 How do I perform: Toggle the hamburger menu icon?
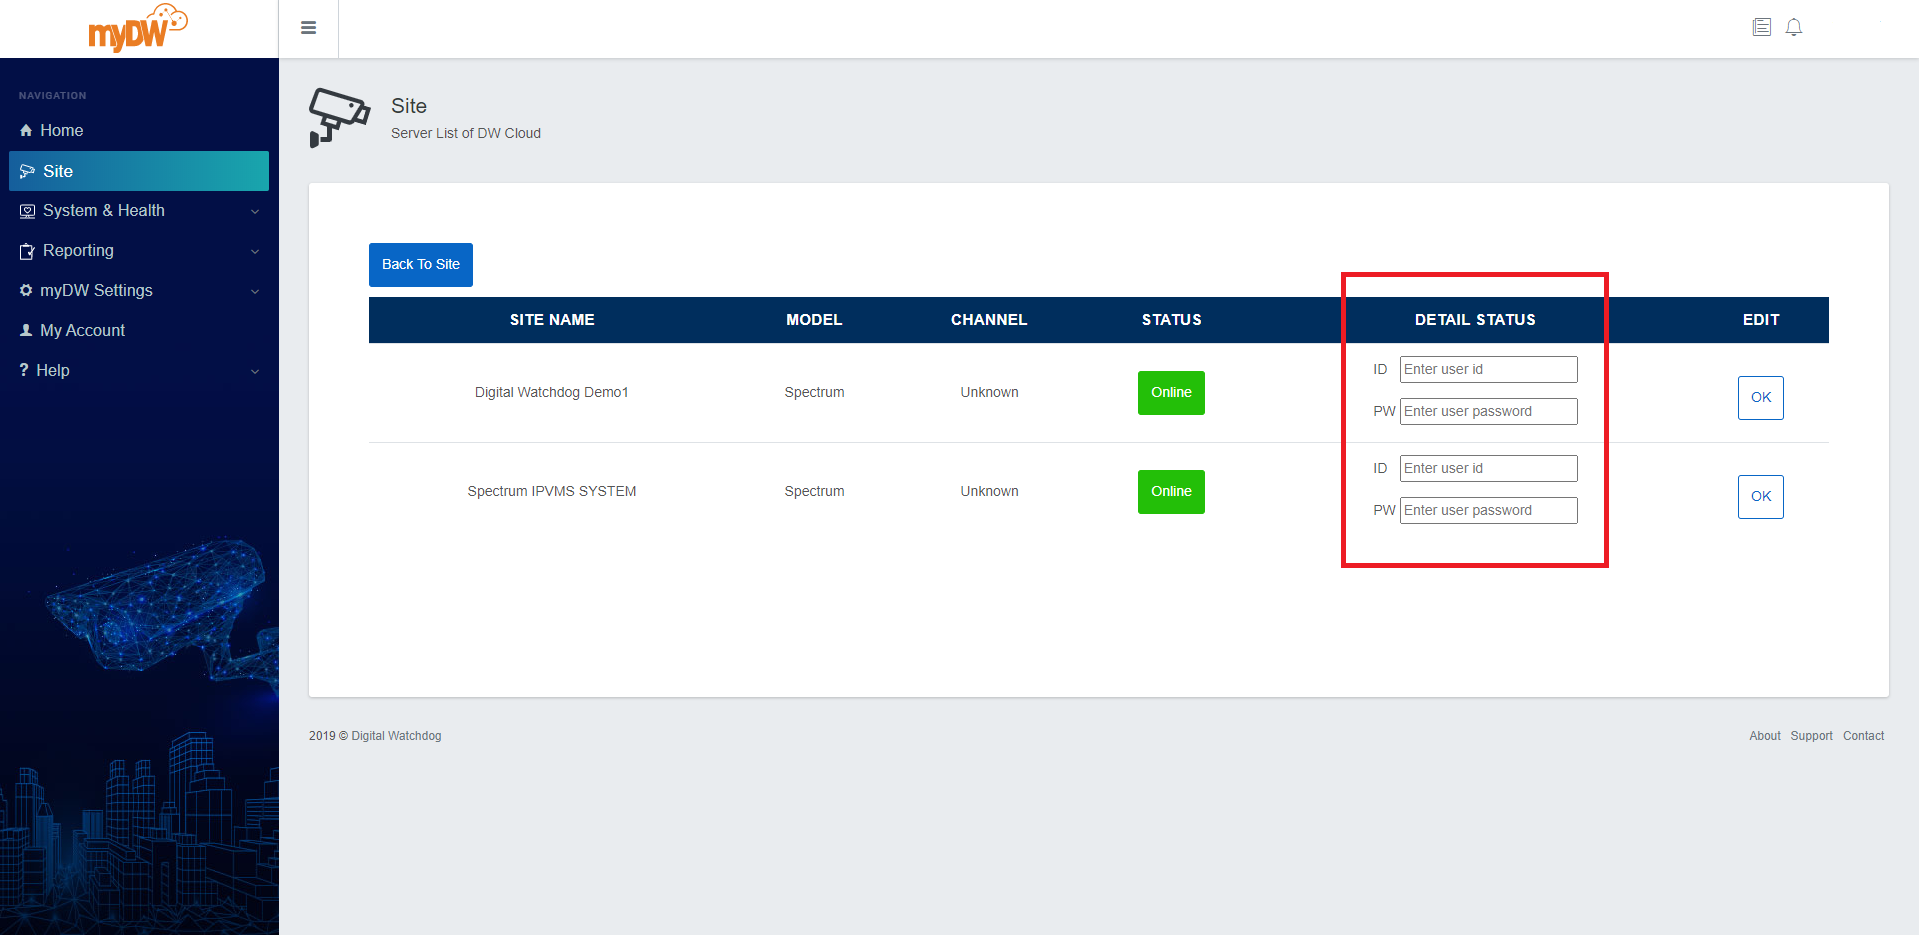(x=309, y=28)
